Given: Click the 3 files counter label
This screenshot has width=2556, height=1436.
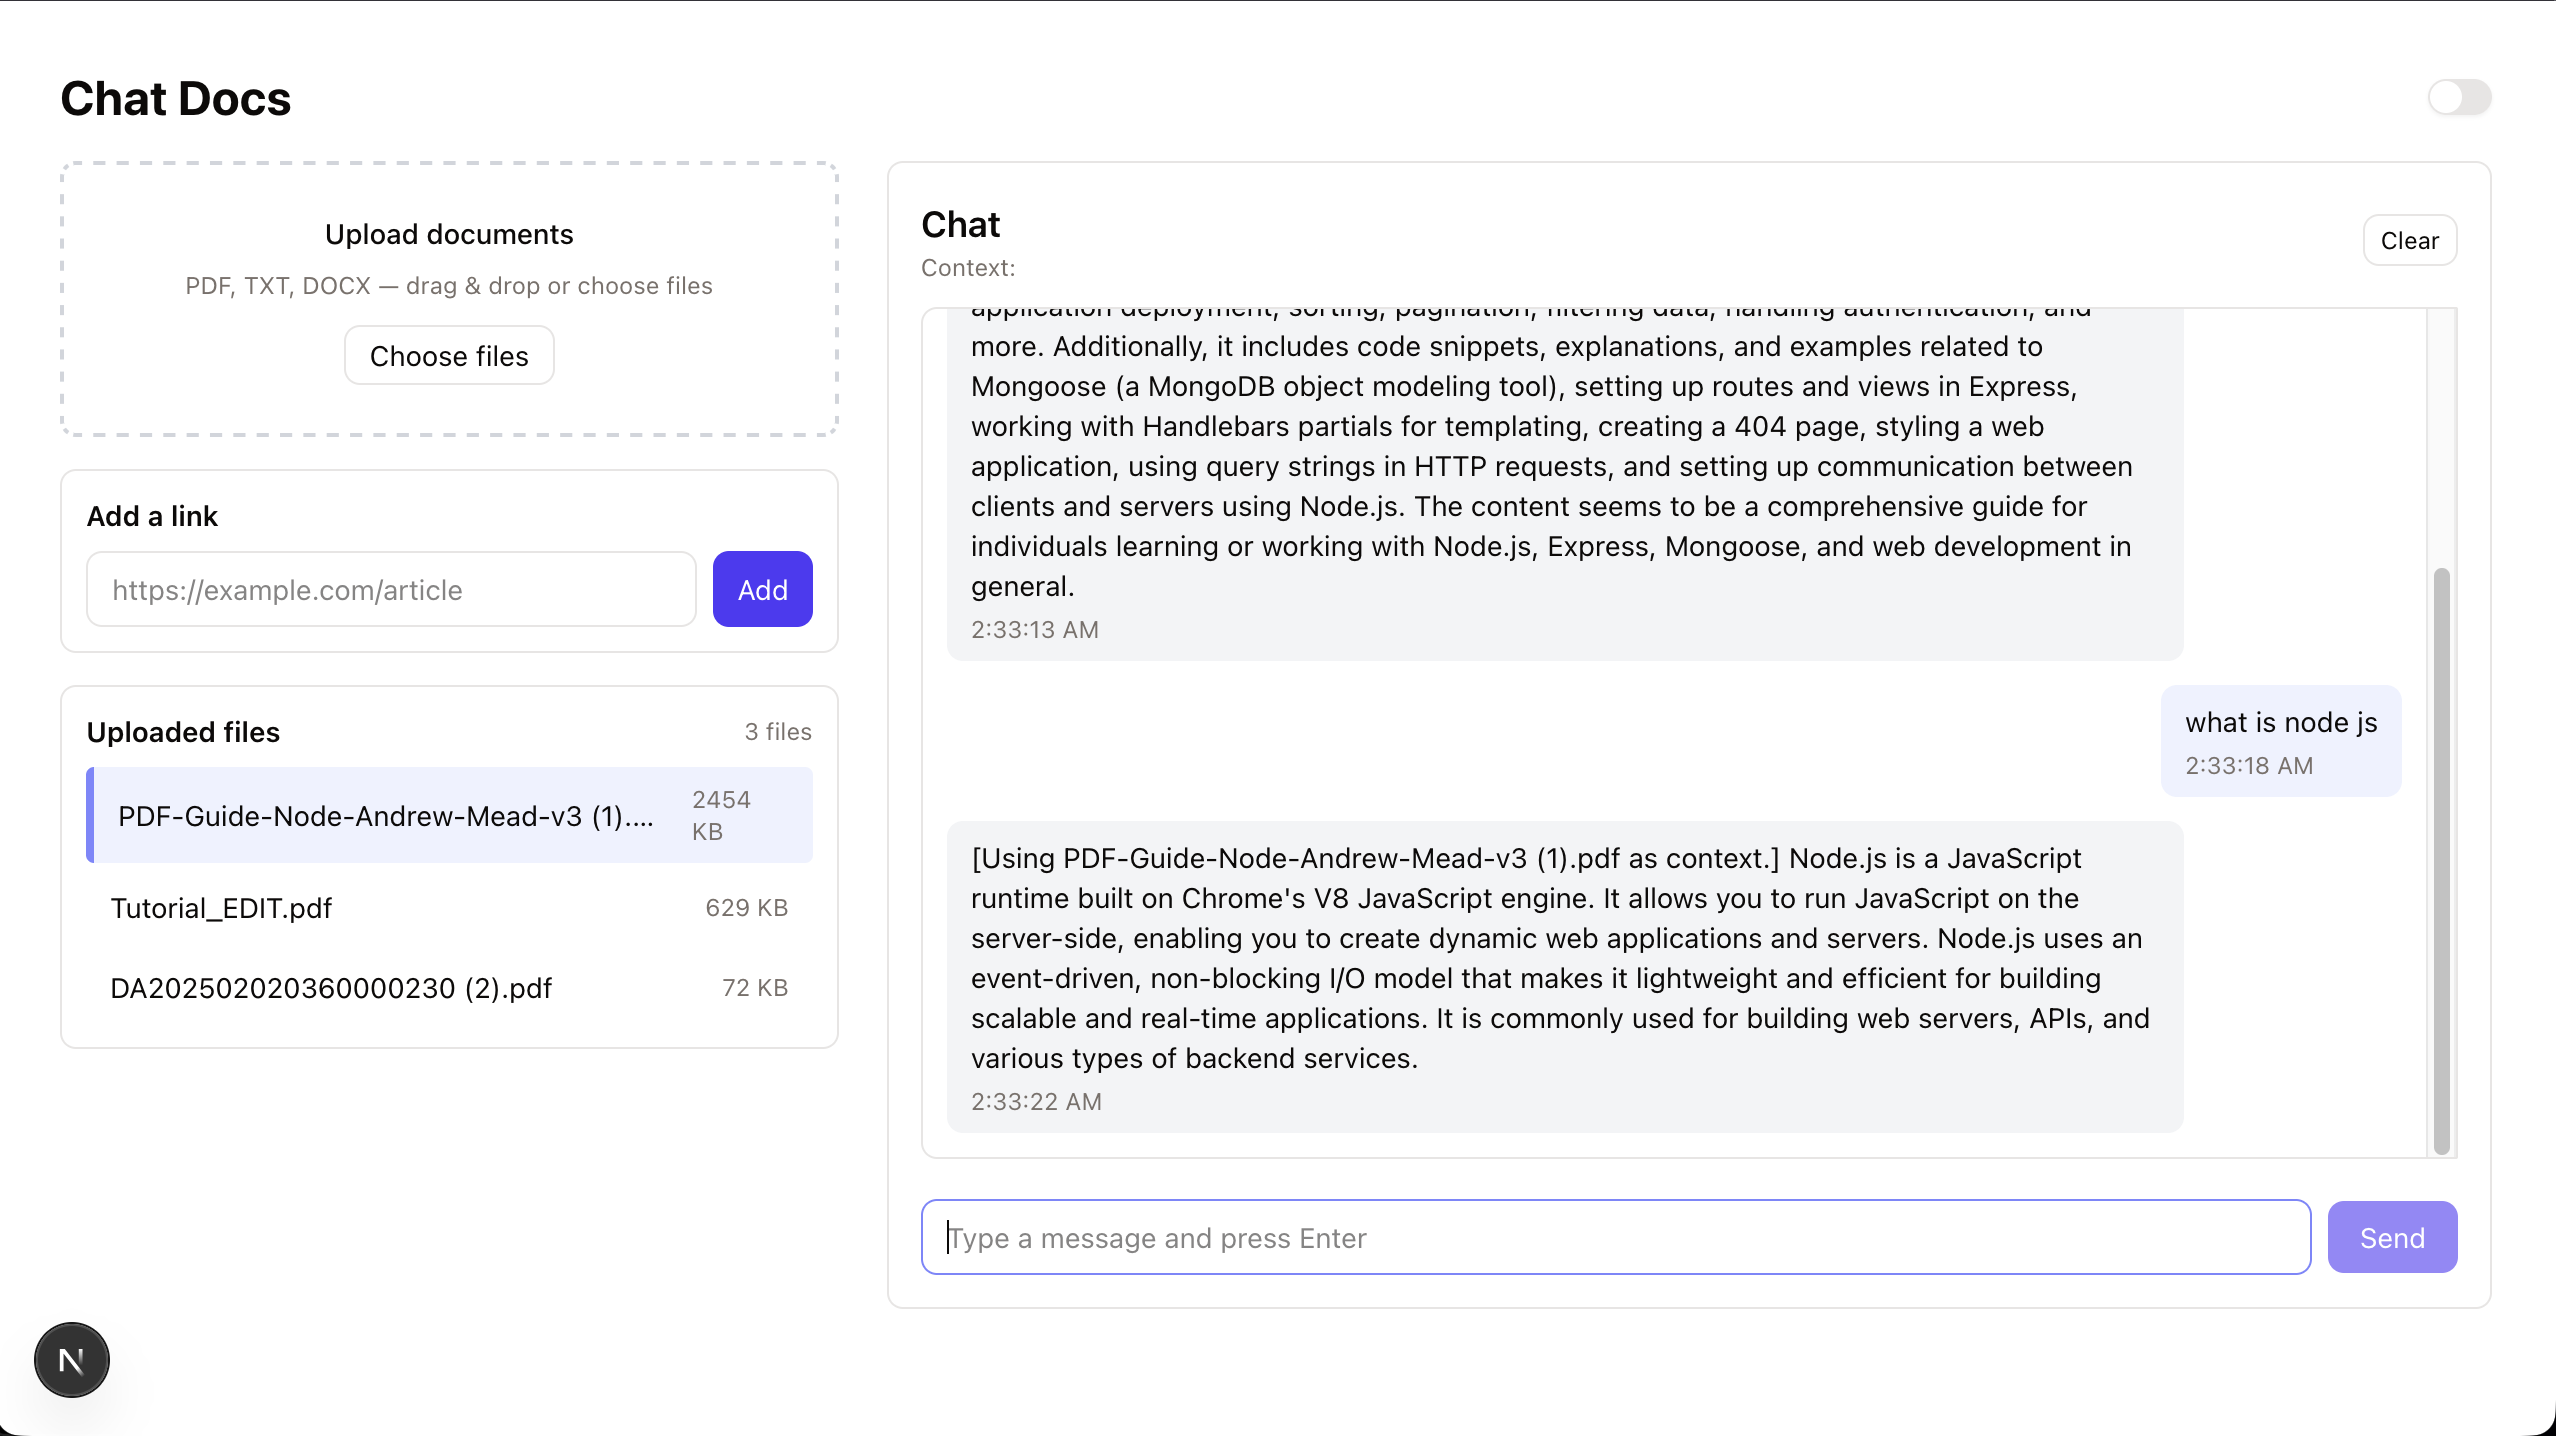Looking at the screenshot, I should (777, 731).
